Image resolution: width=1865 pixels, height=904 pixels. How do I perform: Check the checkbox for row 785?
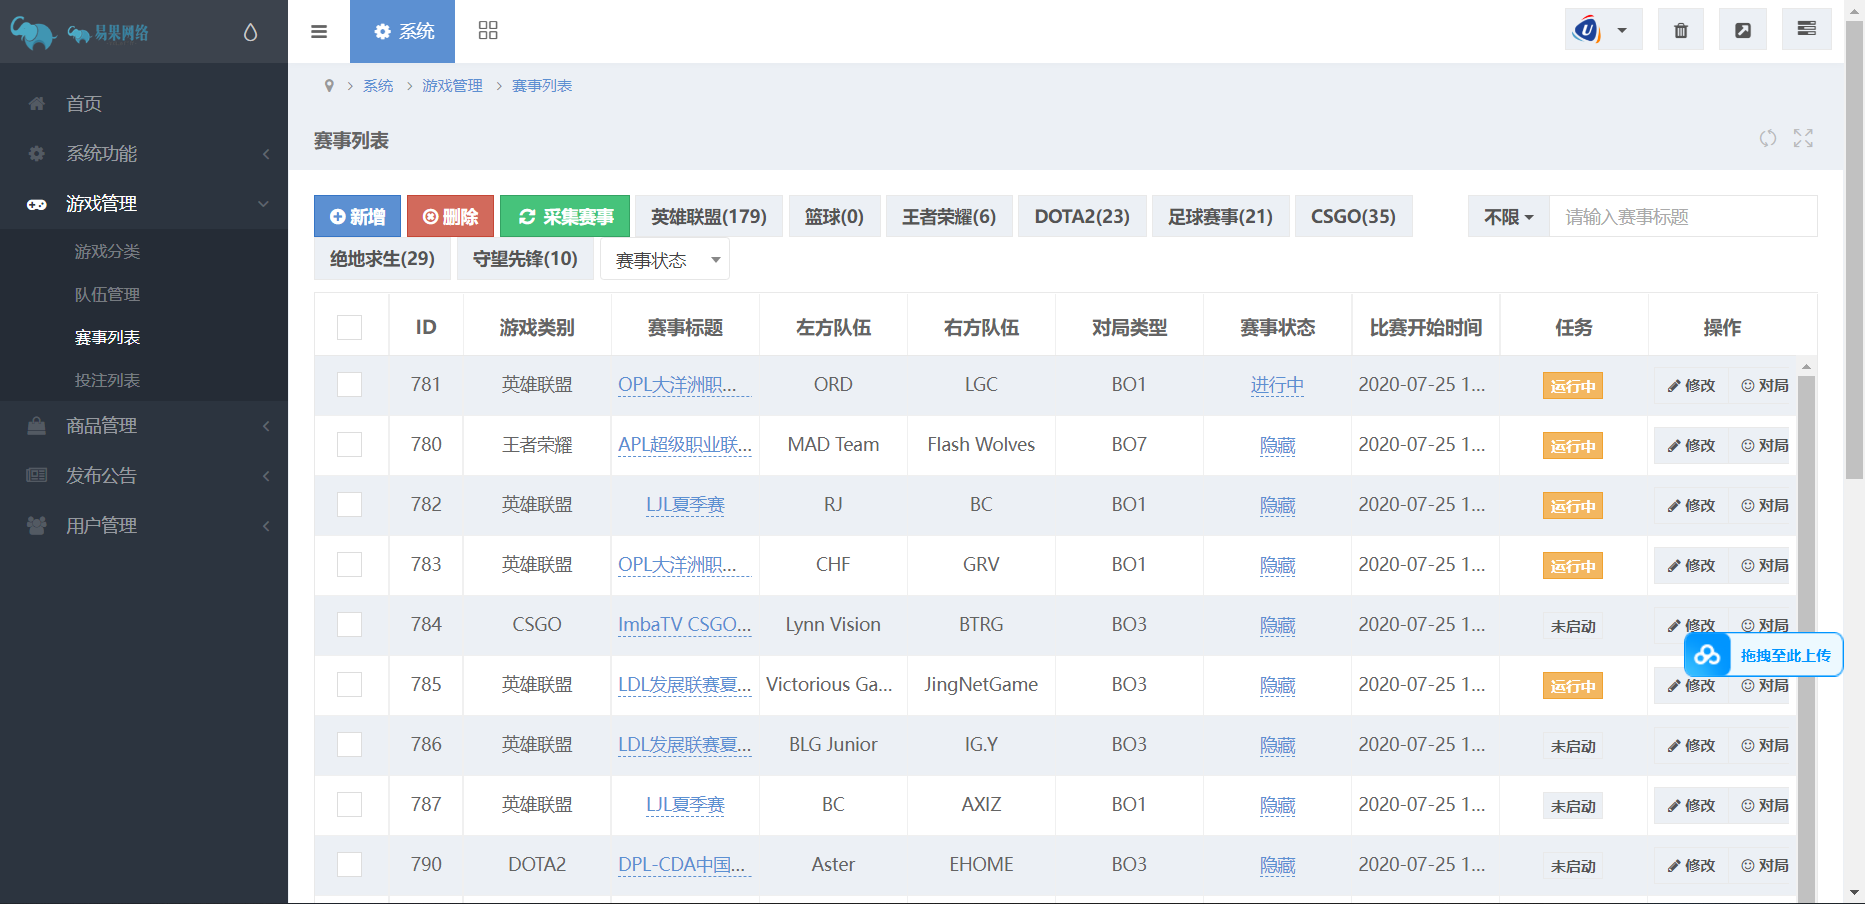[x=350, y=685]
